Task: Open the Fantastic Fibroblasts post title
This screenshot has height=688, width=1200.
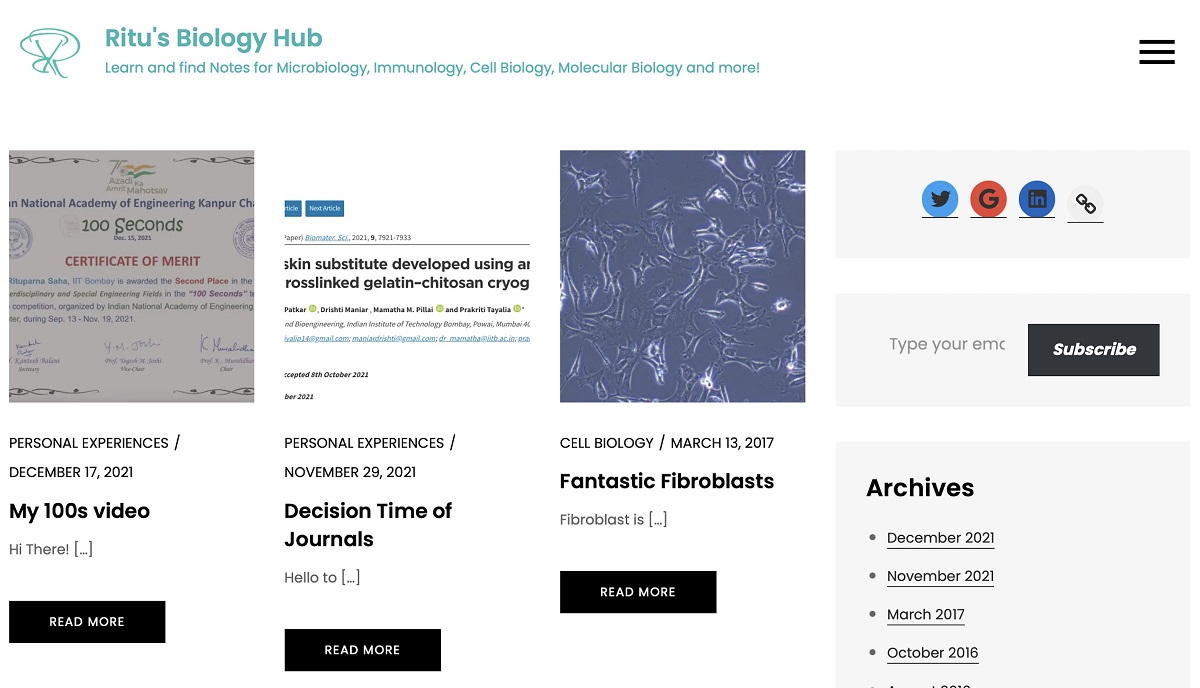Action: (667, 481)
